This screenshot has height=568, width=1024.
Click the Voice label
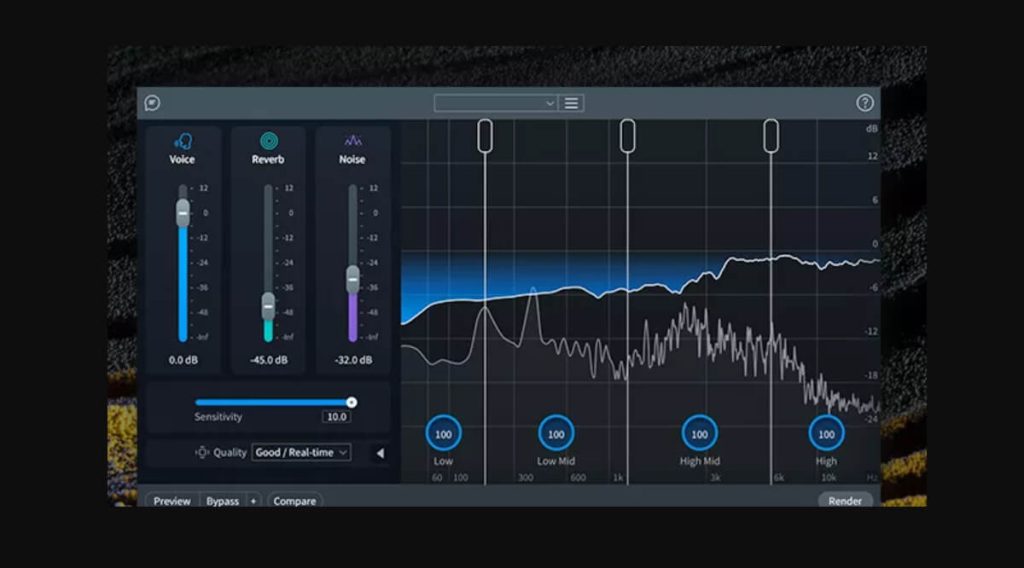(x=182, y=159)
